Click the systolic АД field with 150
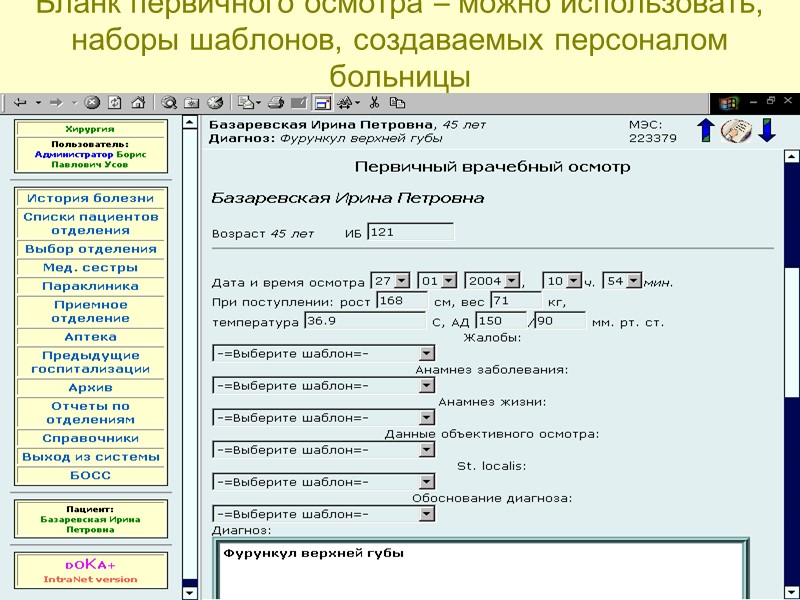The image size is (800, 600). 501,321
